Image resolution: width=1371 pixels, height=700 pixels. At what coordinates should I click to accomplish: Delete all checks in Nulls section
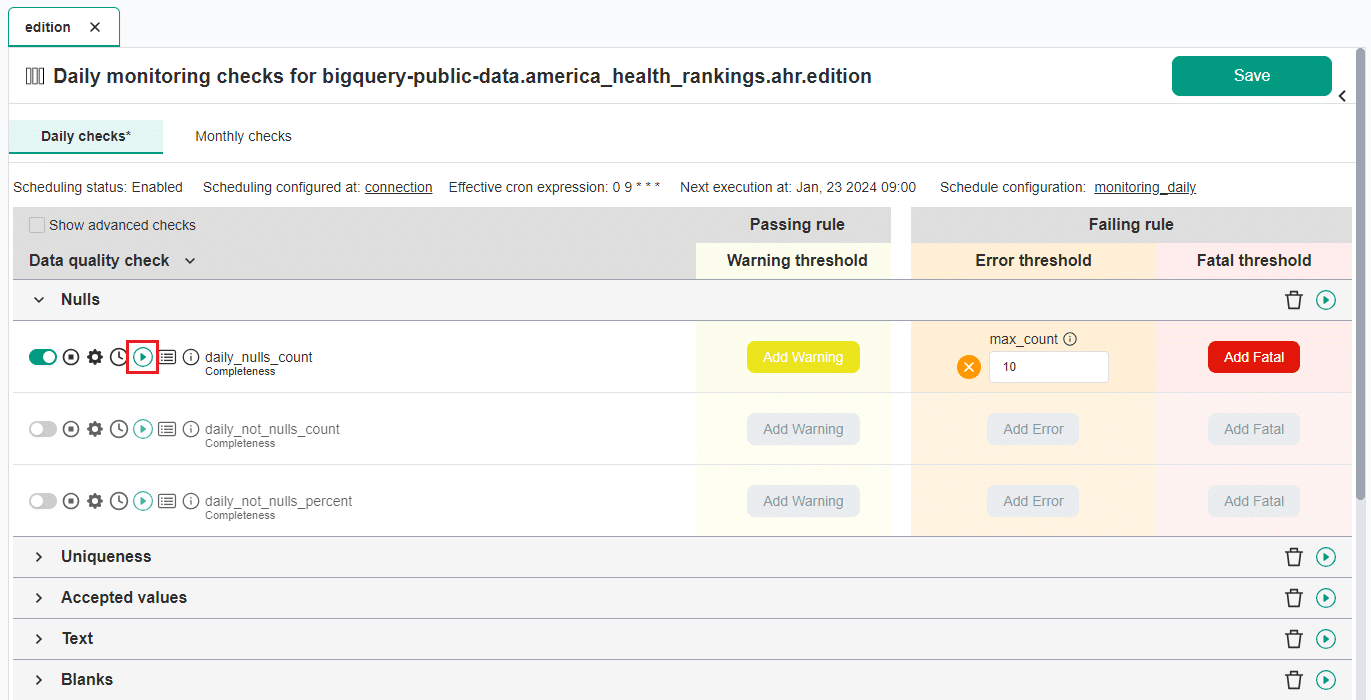1294,299
